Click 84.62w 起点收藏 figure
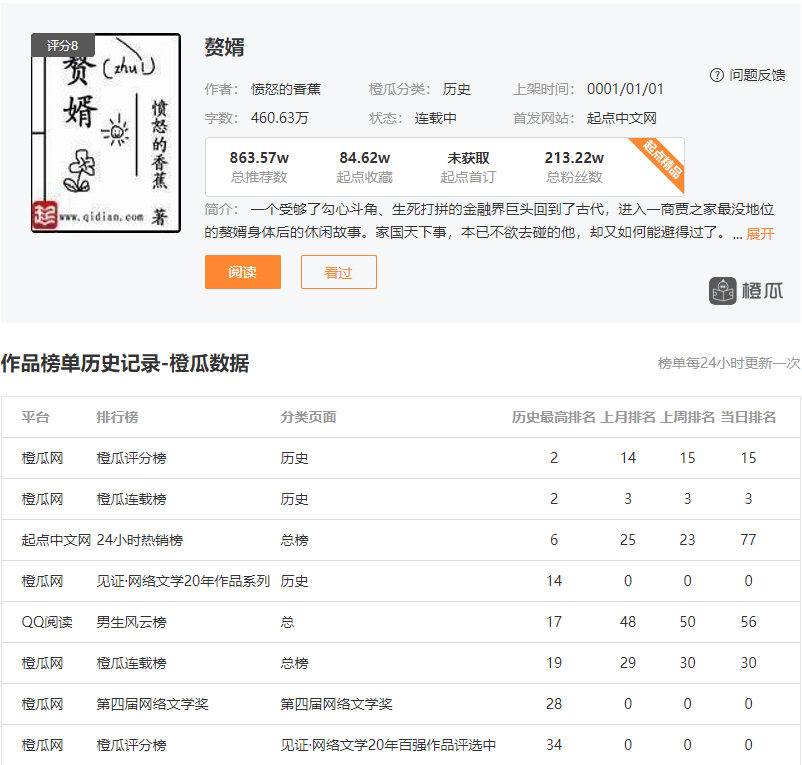 pos(365,158)
